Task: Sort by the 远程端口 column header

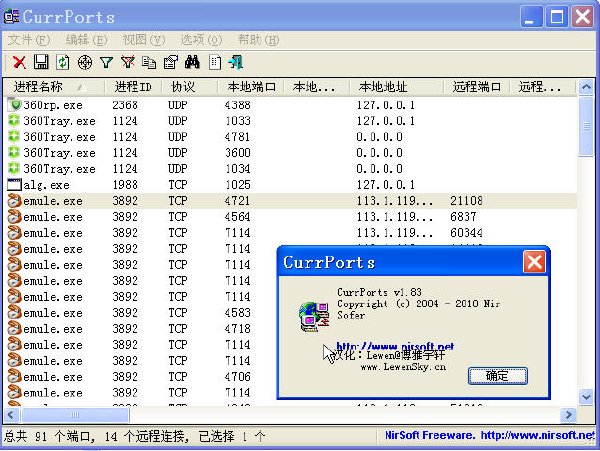Action: [476, 87]
